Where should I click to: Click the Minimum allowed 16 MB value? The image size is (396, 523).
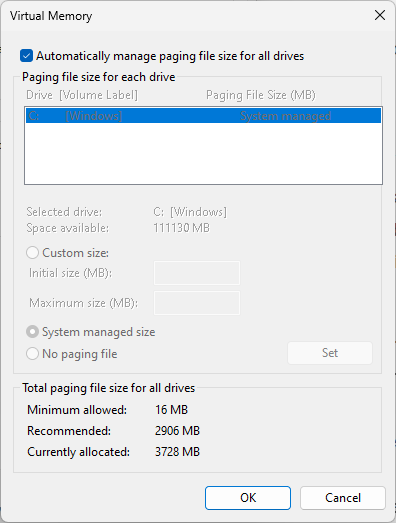click(171, 410)
